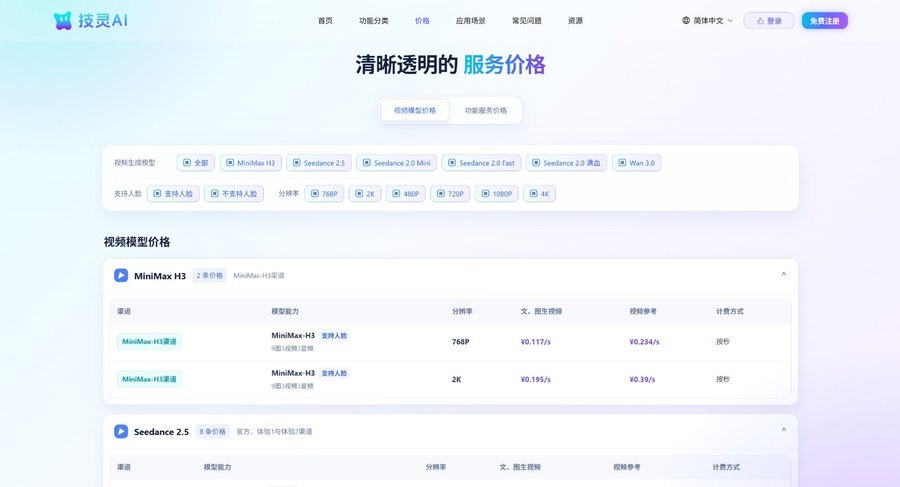Toggle the 2K resolution filter
Image resolution: width=900 pixels, height=487 pixels.
pyautogui.click(x=365, y=194)
